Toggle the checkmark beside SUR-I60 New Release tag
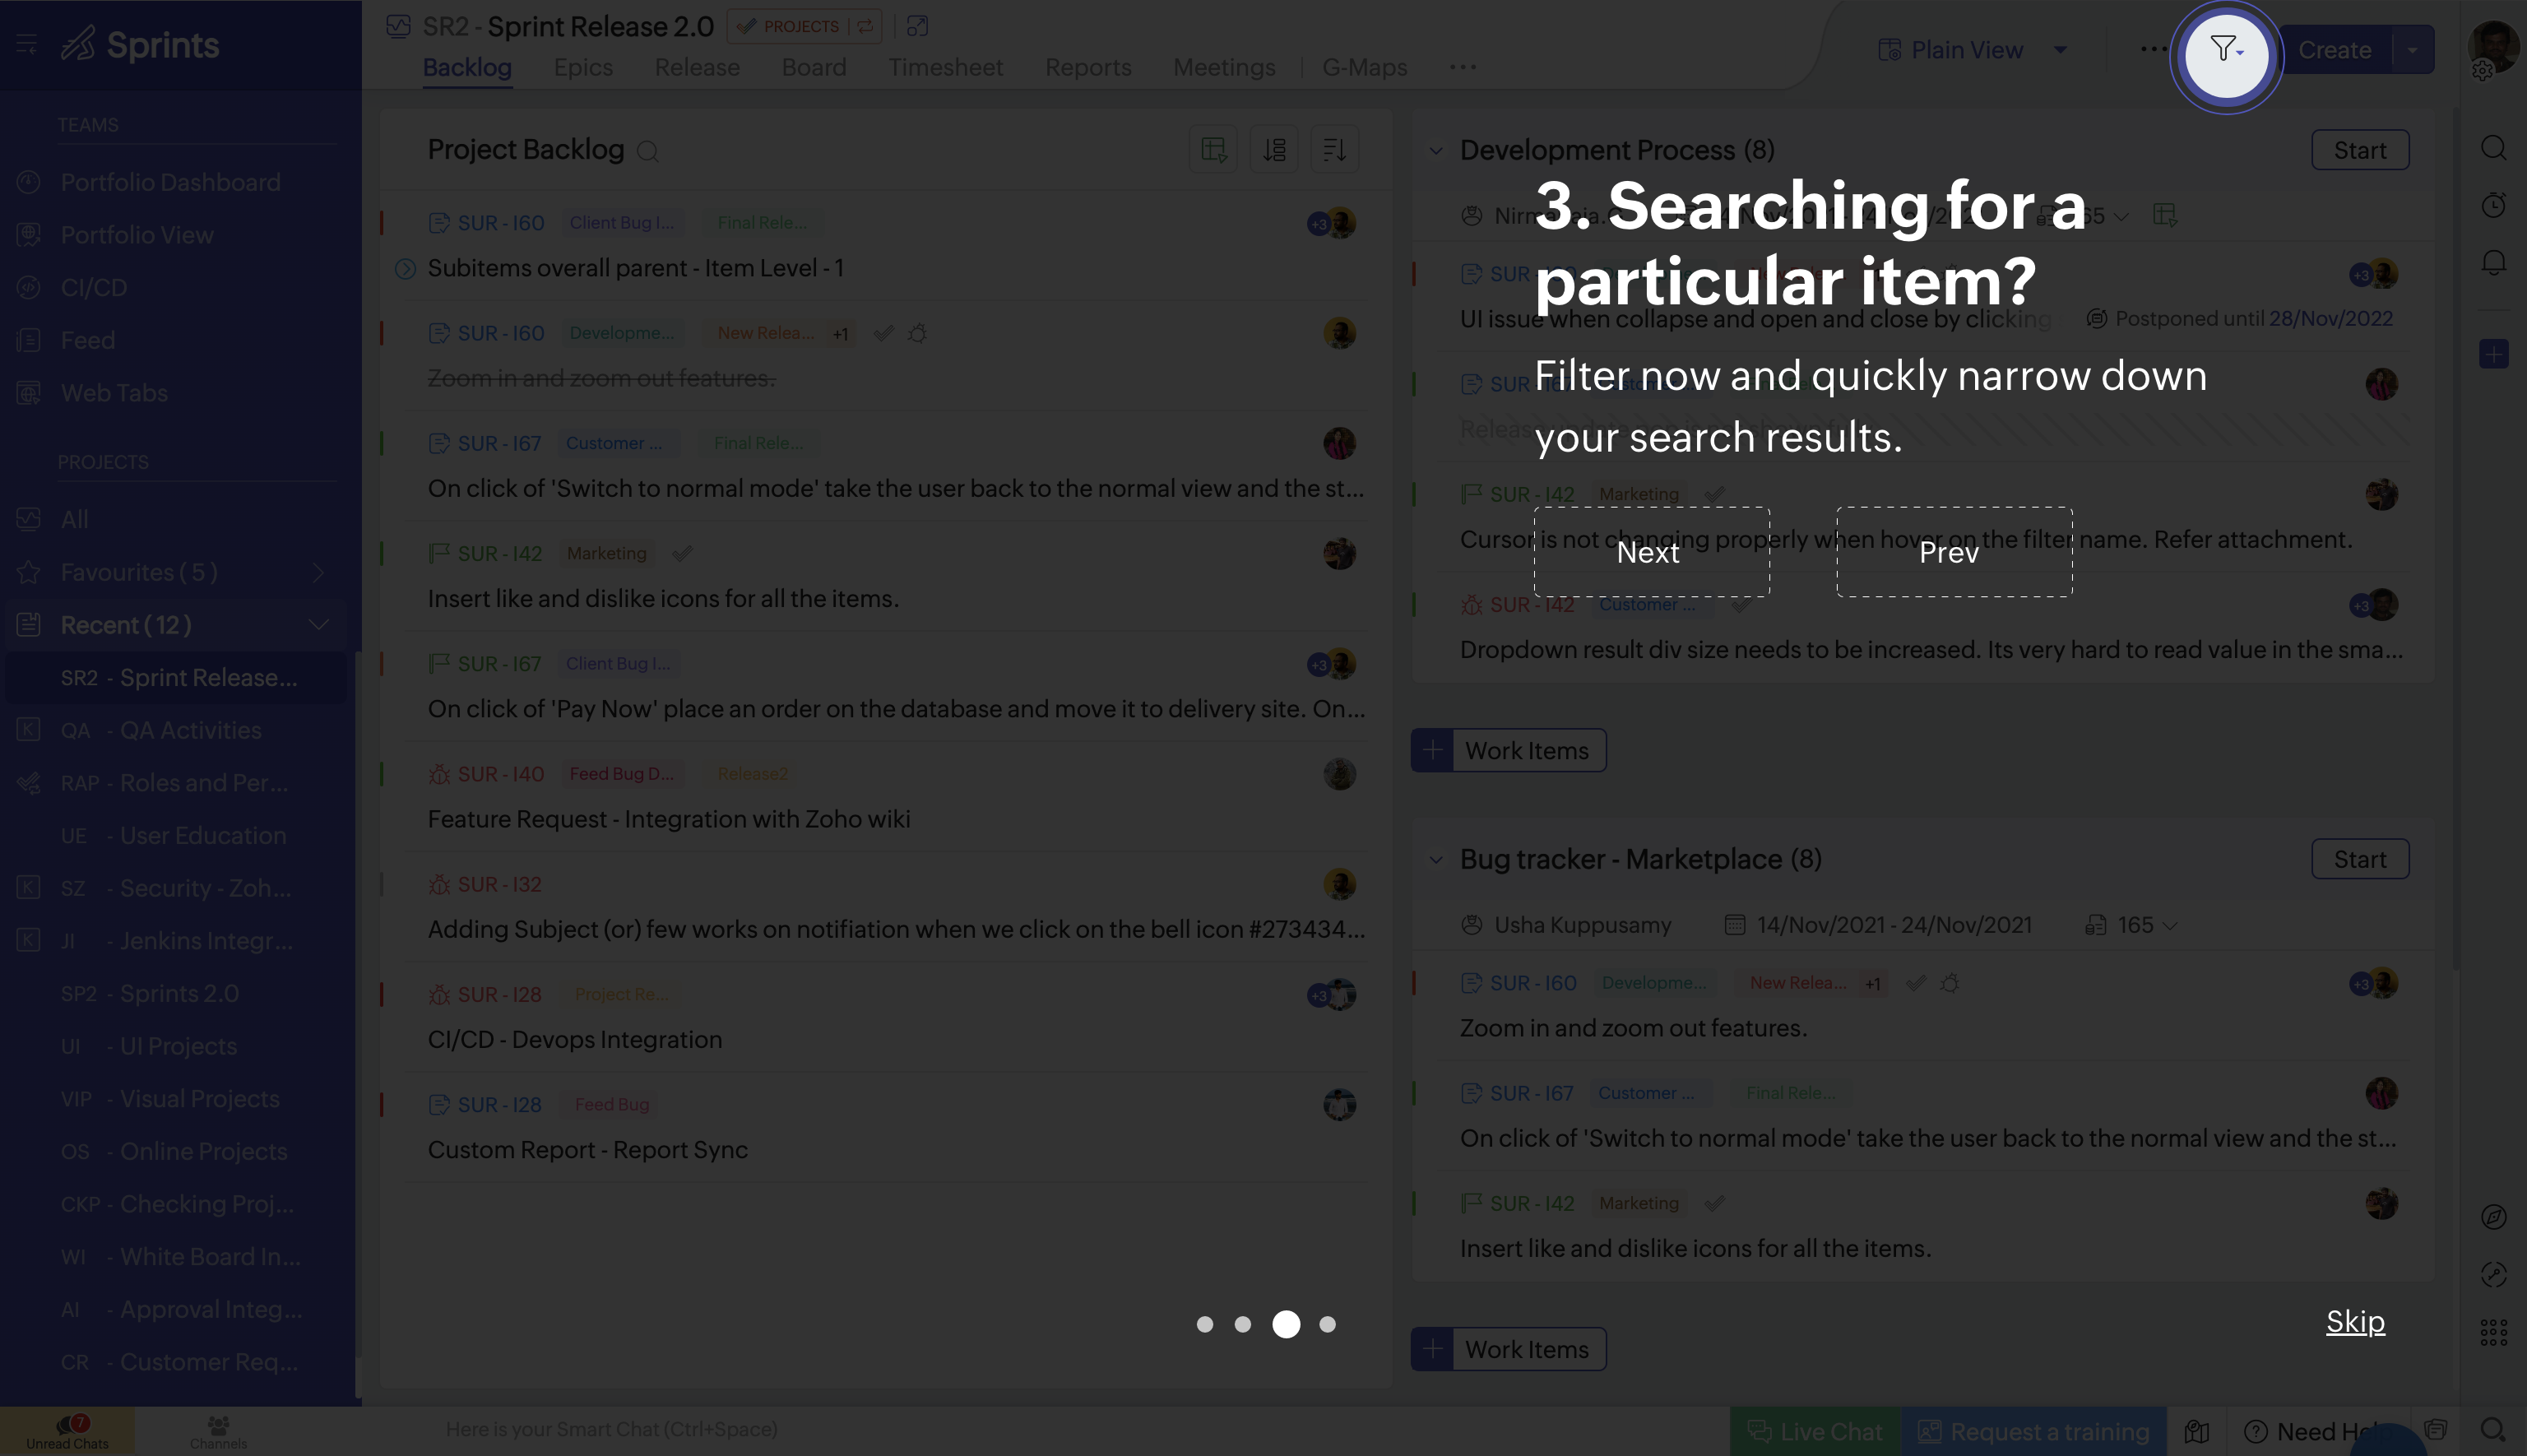The height and width of the screenshot is (1456, 2527). tap(884, 333)
